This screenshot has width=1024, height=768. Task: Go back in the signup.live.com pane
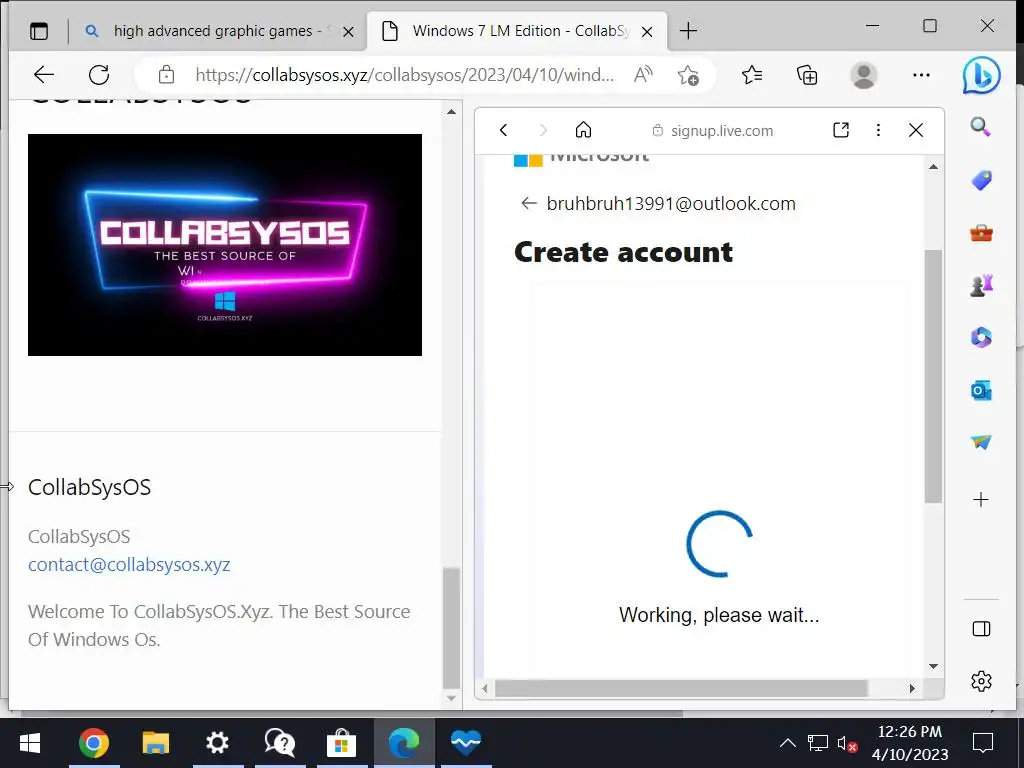click(x=504, y=130)
